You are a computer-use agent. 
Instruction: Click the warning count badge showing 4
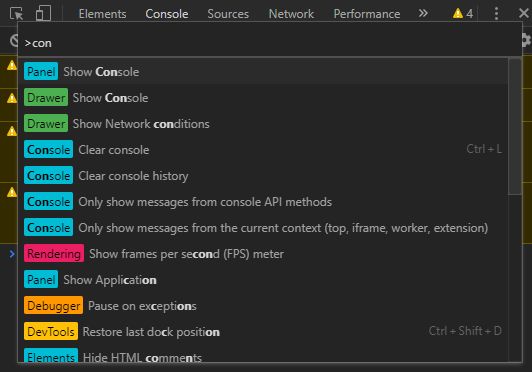(x=463, y=14)
